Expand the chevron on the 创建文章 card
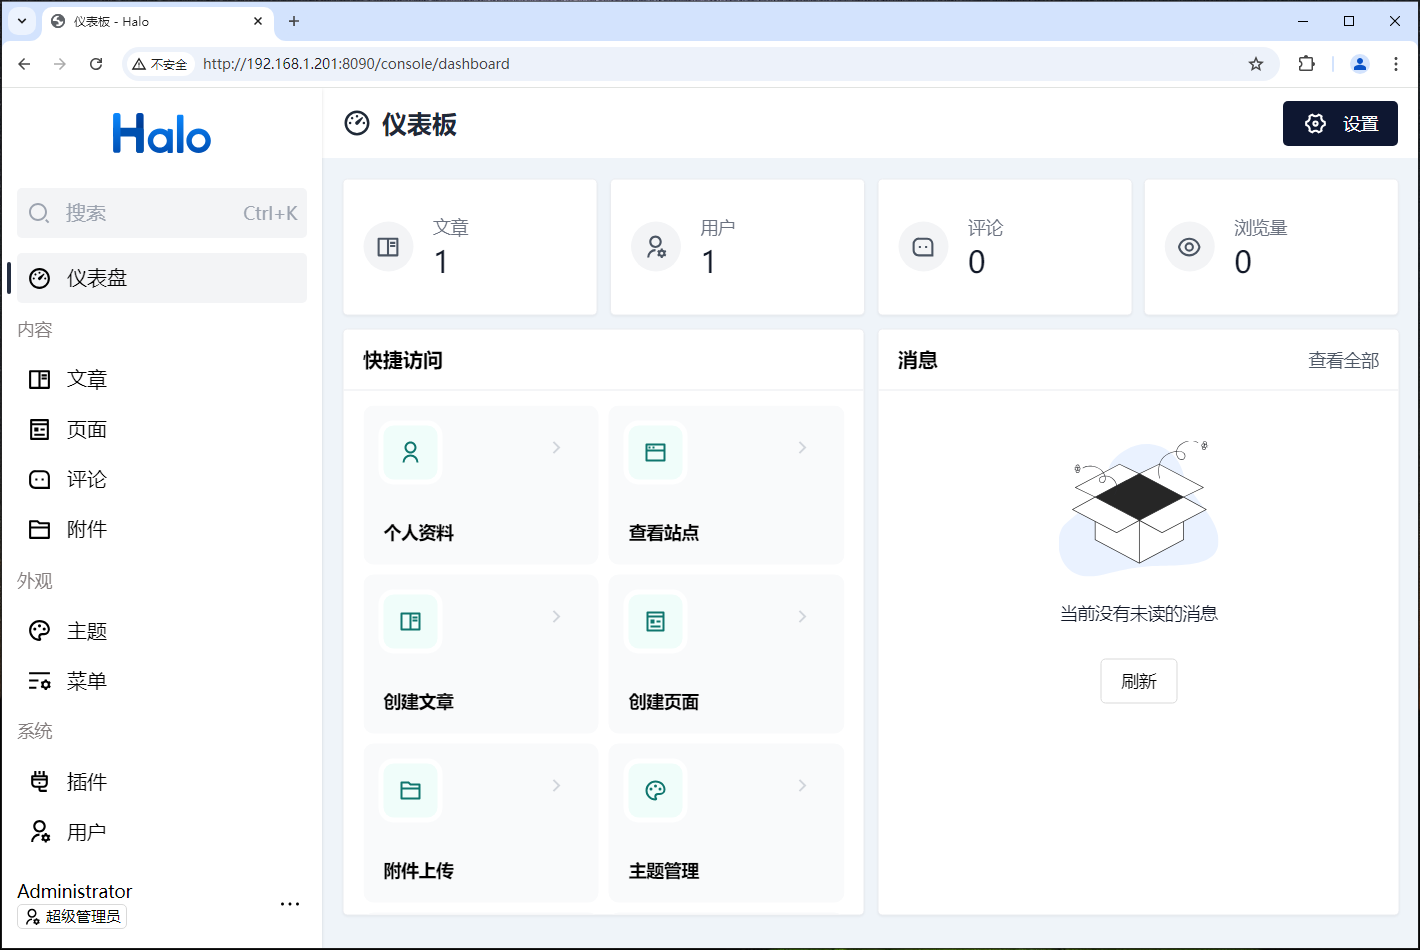The height and width of the screenshot is (950, 1420). (556, 617)
